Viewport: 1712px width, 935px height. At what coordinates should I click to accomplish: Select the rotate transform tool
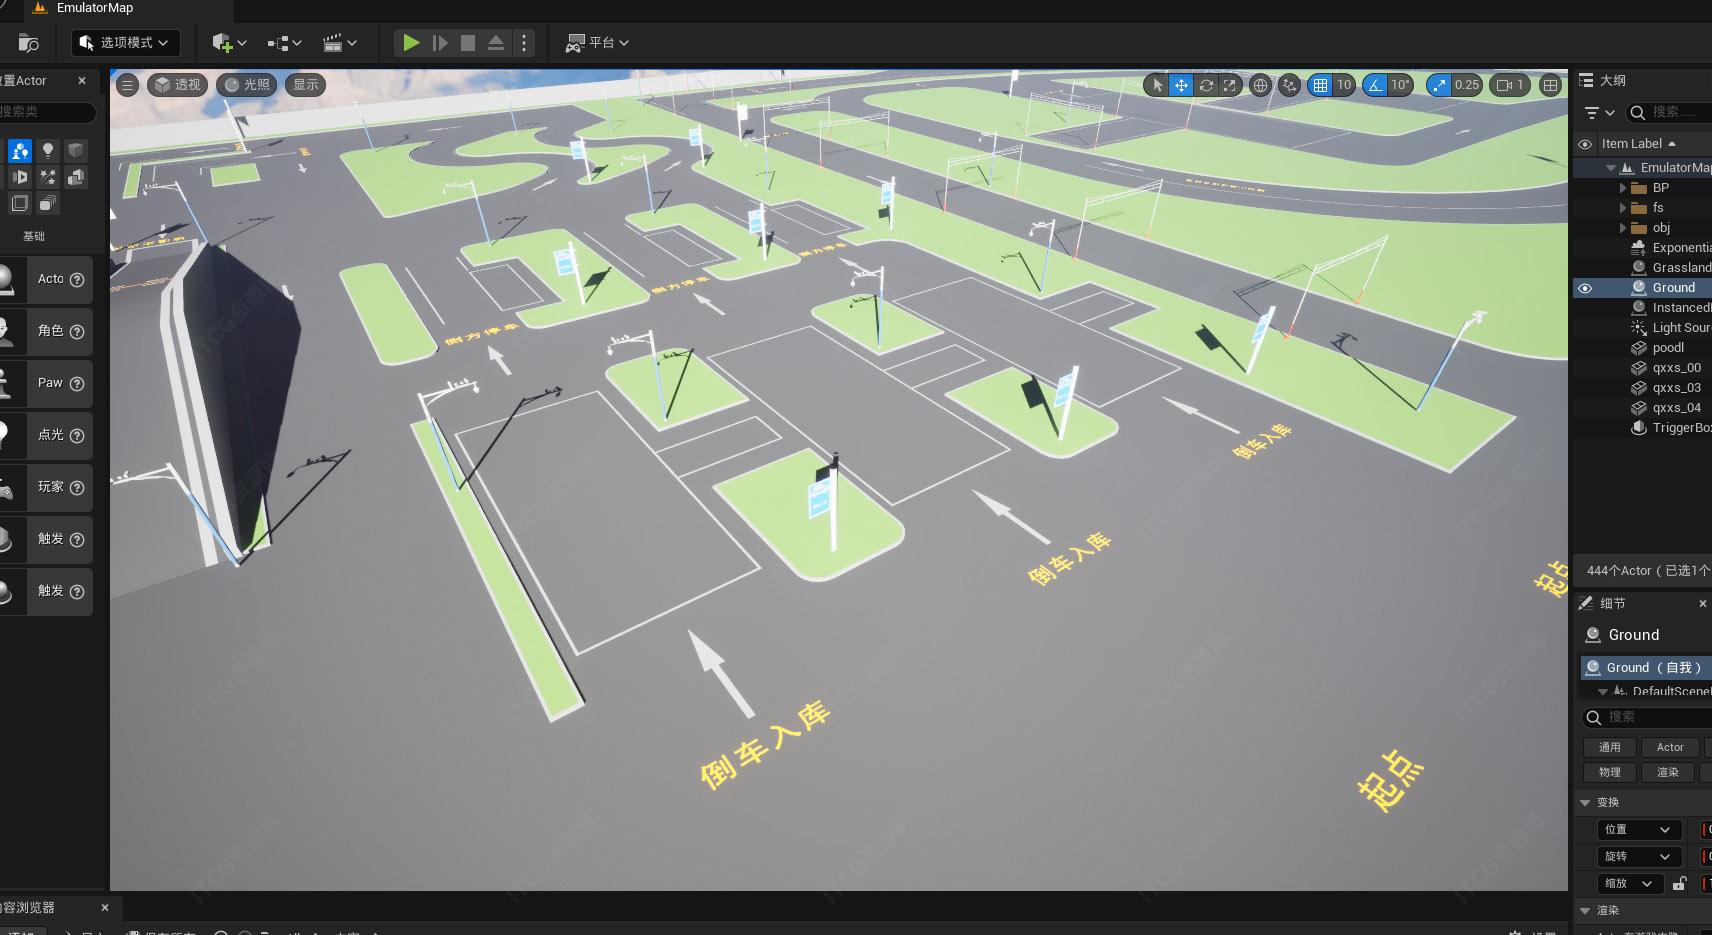1206,85
